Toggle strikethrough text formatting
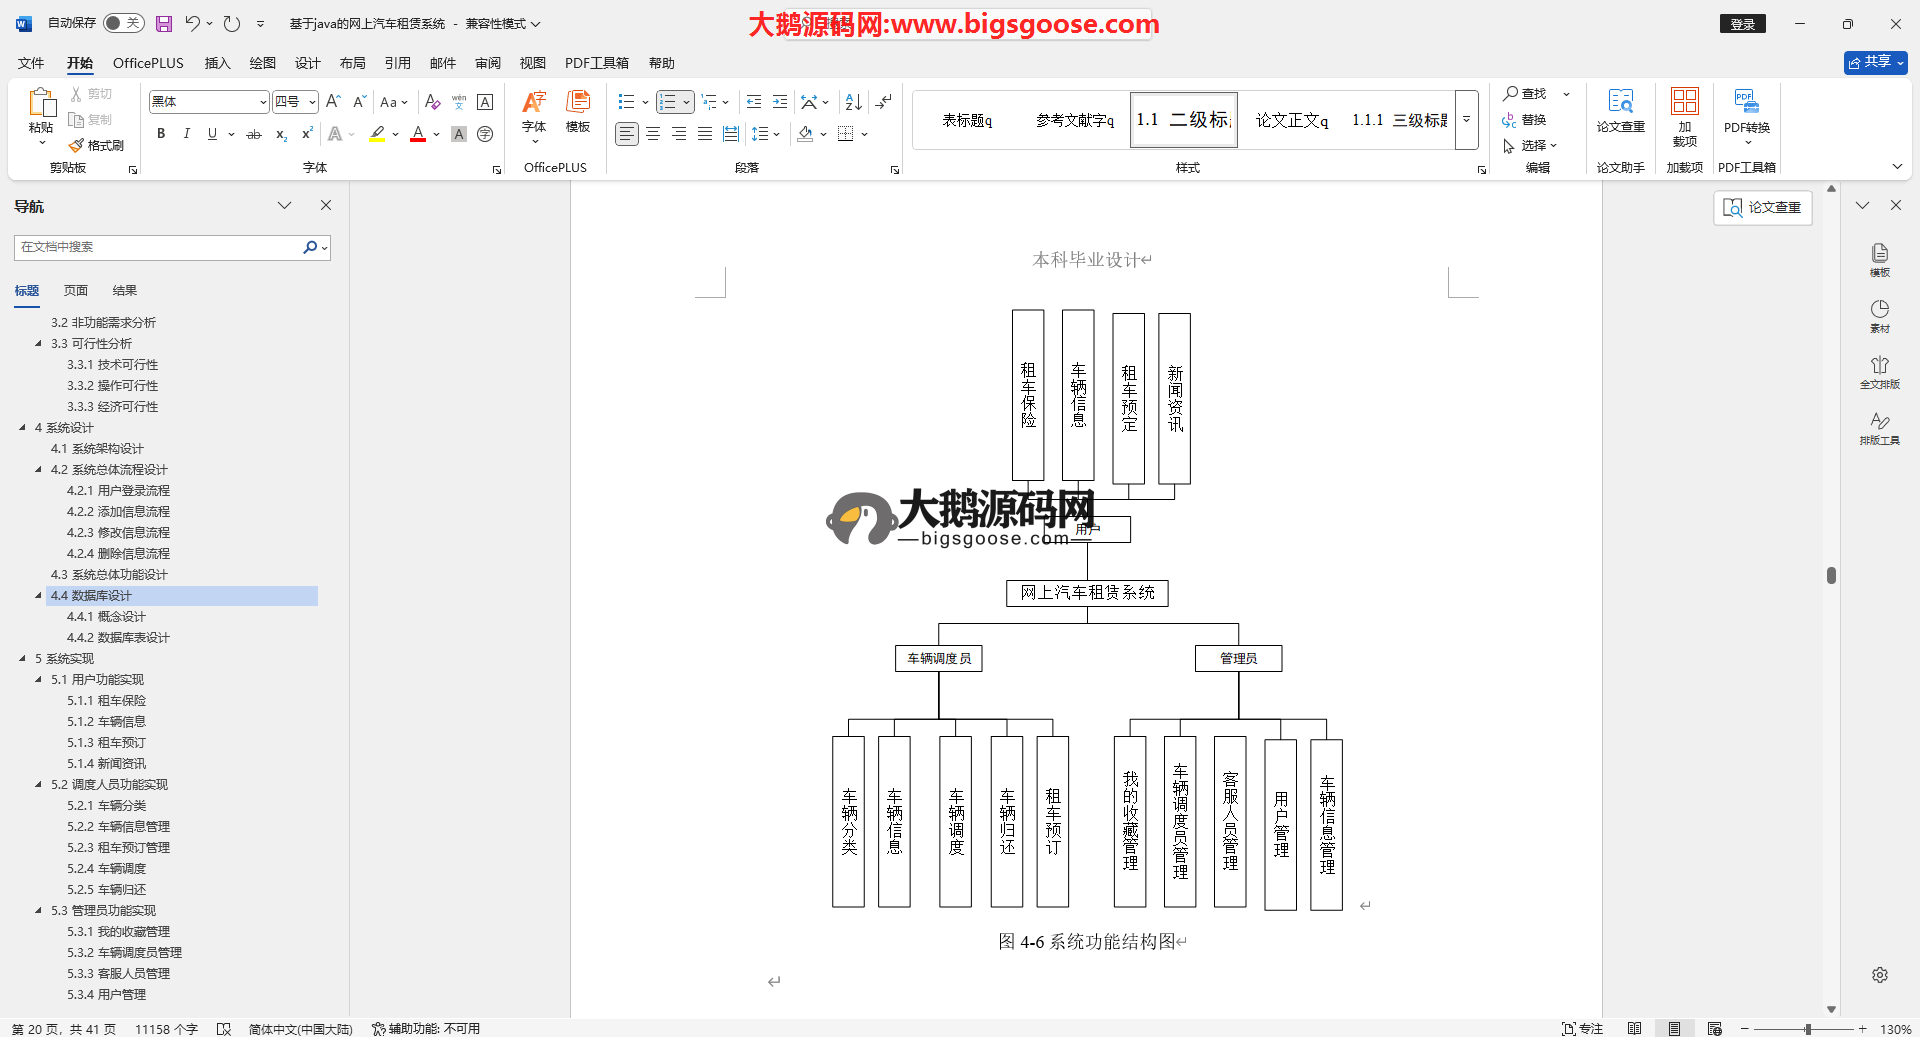The image size is (1920, 1037). click(254, 134)
